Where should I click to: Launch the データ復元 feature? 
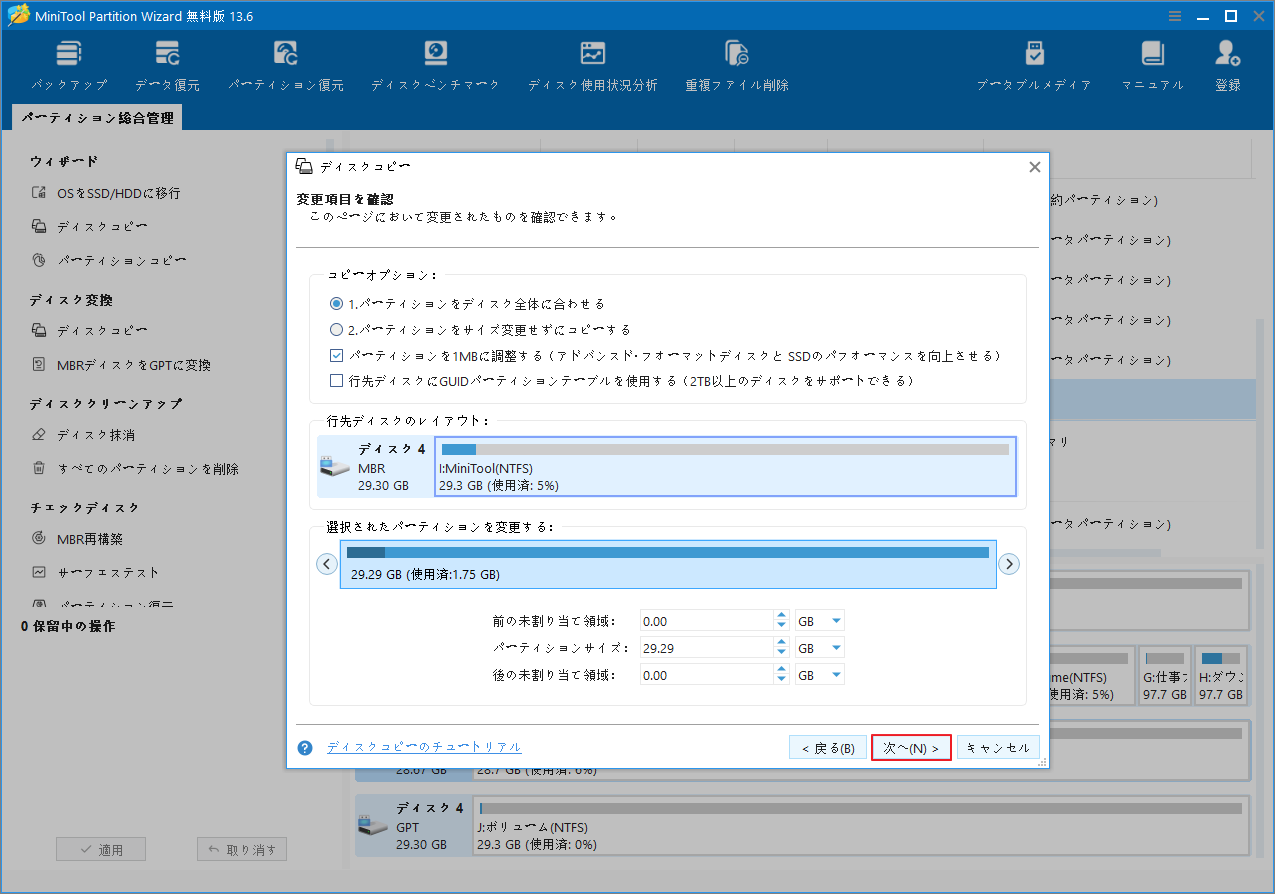pos(166,62)
